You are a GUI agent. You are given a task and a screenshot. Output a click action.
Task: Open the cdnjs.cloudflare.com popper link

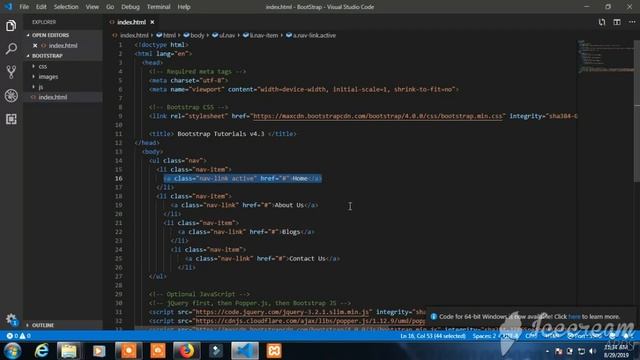310,321
